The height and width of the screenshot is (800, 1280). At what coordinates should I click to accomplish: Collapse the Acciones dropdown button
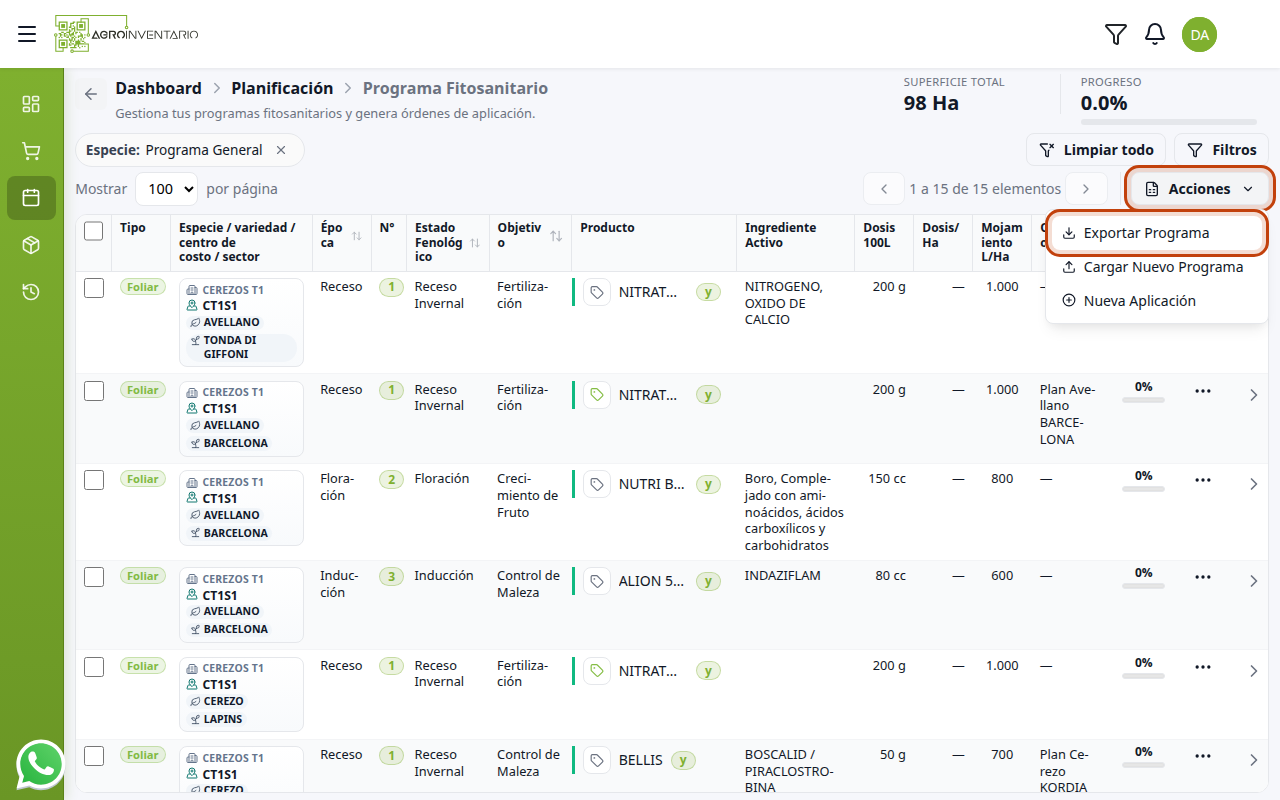coord(1199,189)
